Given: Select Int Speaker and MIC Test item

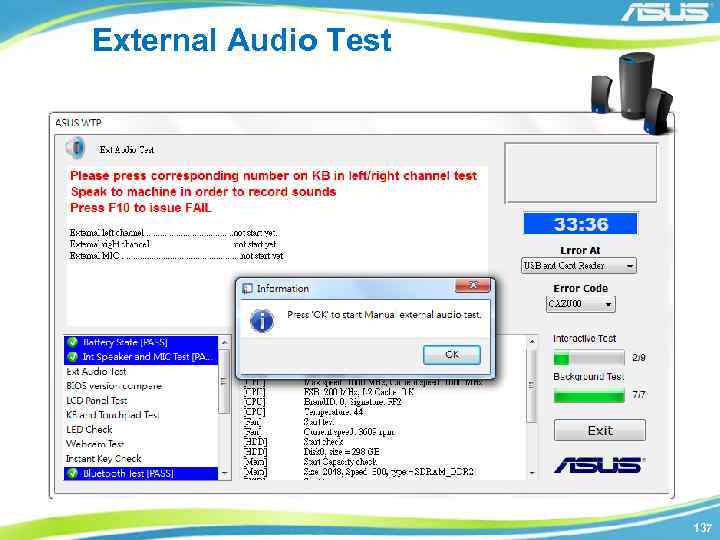Looking at the screenshot, I should click(x=141, y=357).
